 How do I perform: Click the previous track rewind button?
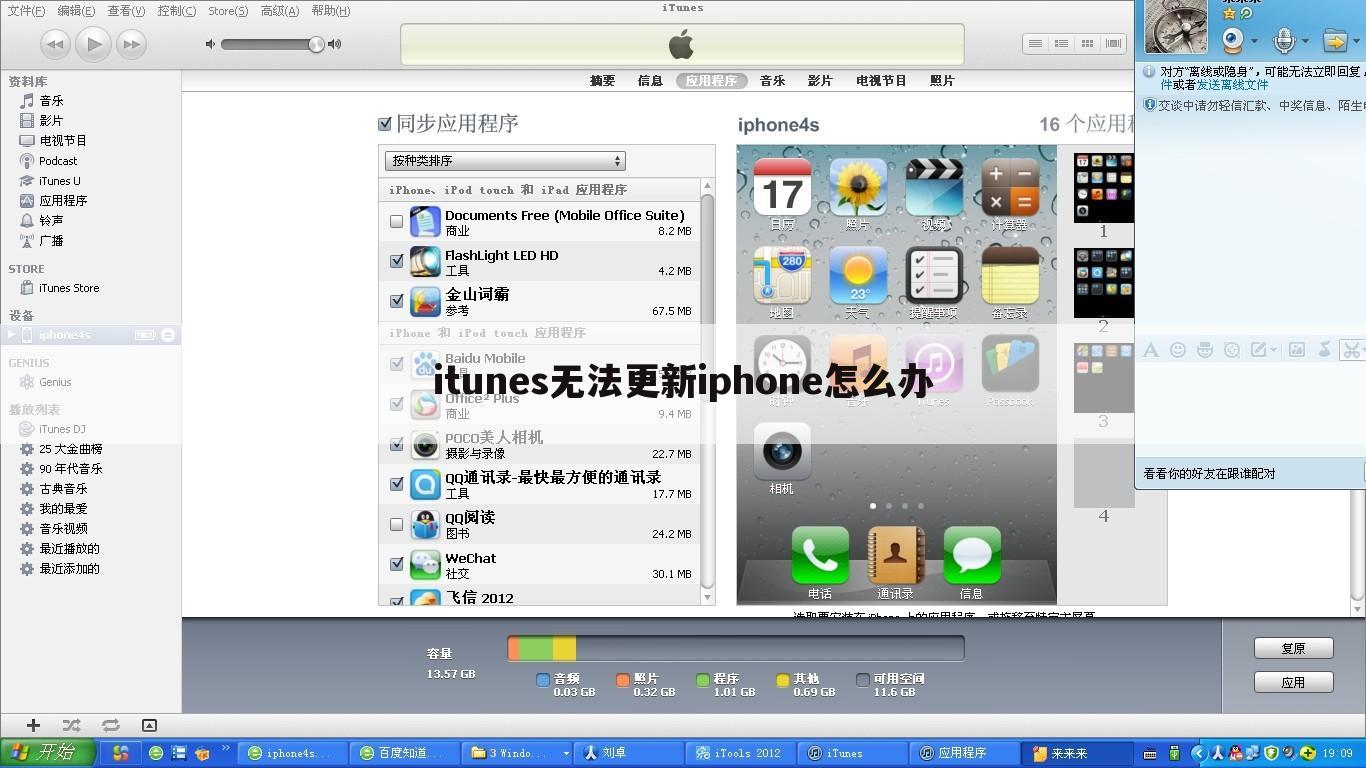(x=55, y=44)
